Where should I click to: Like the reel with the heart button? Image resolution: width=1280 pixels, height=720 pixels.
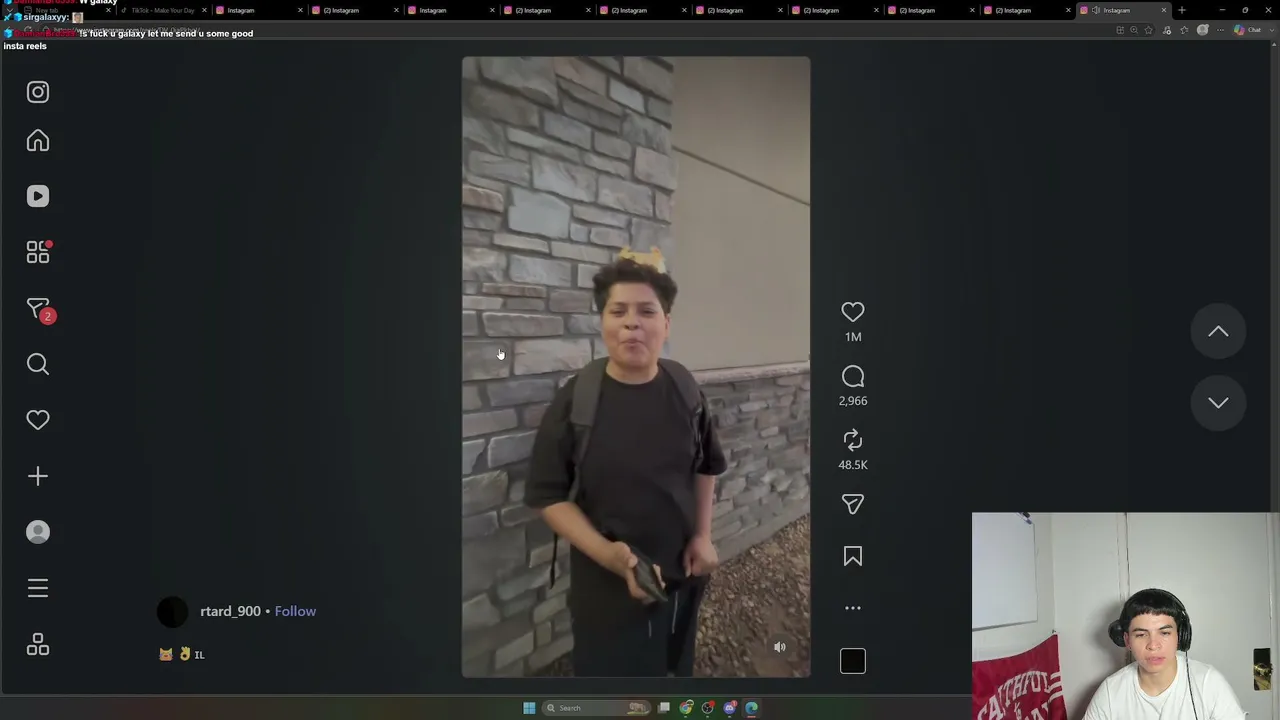pyautogui.click(x=853, y=312)
